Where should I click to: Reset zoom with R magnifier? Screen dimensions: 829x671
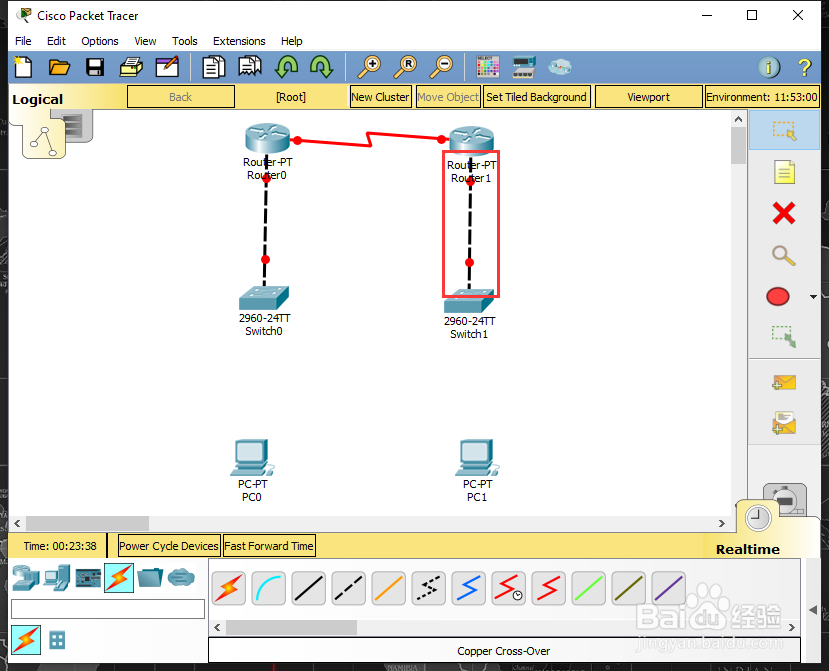[x=406, y=67]
